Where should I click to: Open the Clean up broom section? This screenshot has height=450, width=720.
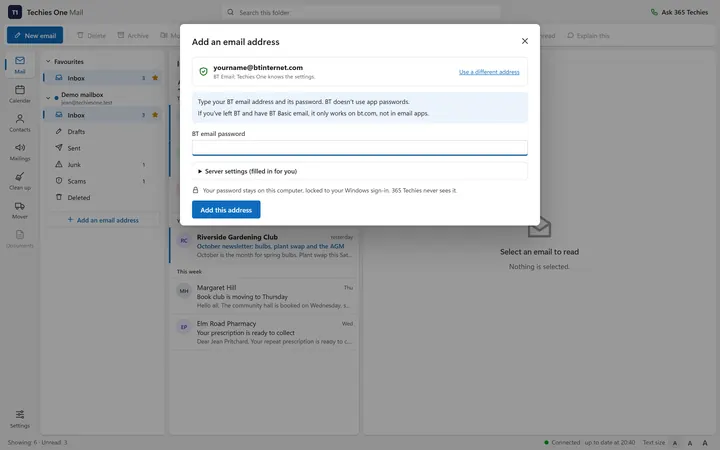tap(20, 181)
